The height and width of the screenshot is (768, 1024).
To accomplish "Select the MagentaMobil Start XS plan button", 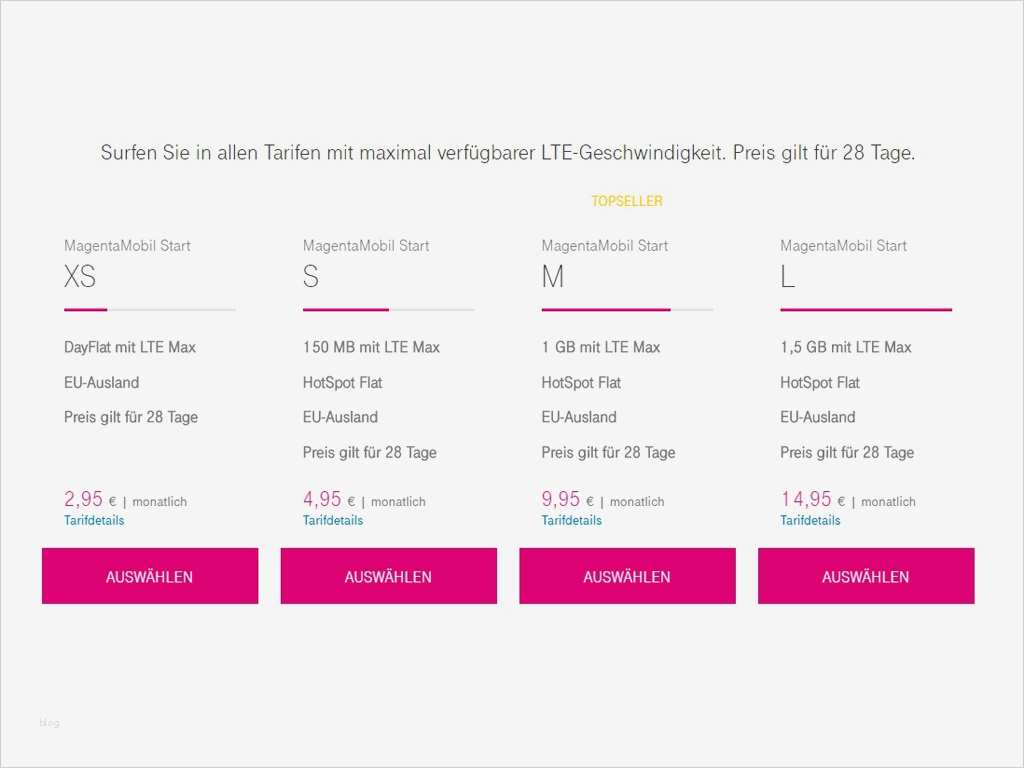I will coord(150,576).
